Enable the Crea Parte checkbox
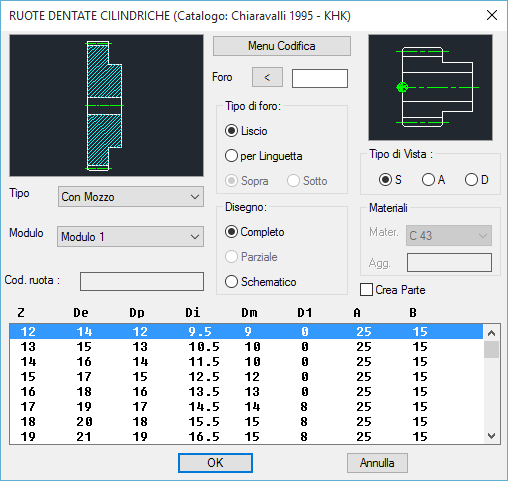This screenshot has height=481, width=508. click(393, 290)
